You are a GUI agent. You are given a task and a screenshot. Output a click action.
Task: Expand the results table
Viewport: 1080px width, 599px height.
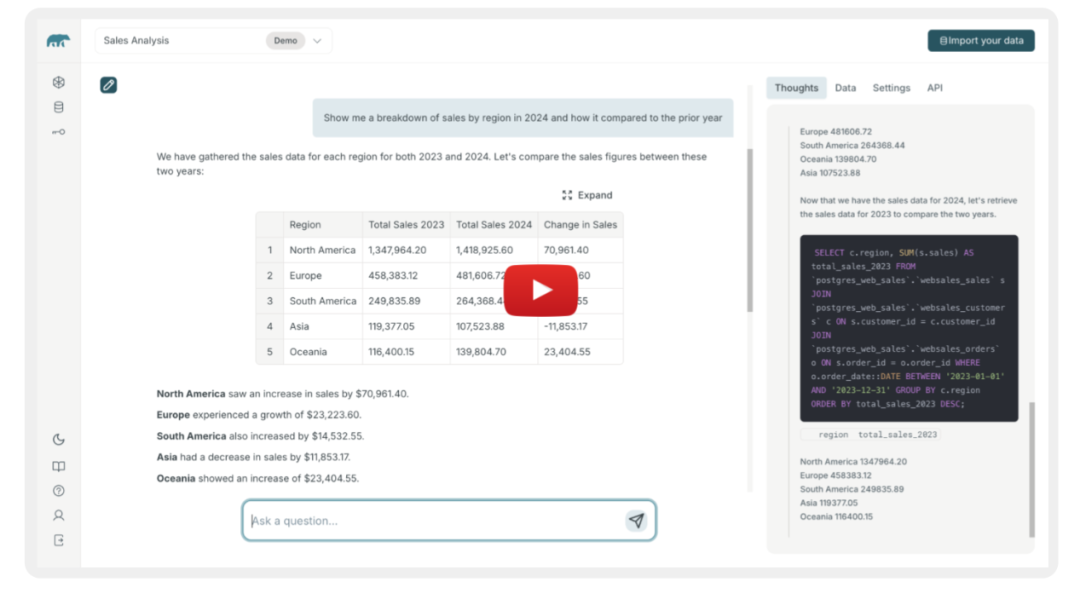tap(587, 196)
